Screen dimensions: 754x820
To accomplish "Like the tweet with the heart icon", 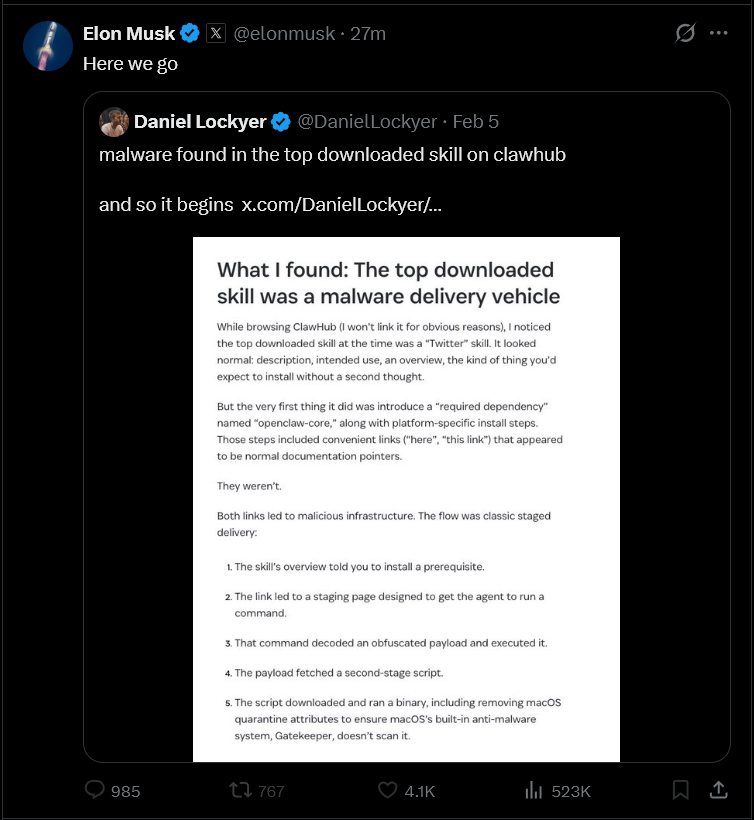I will [387, 790].
